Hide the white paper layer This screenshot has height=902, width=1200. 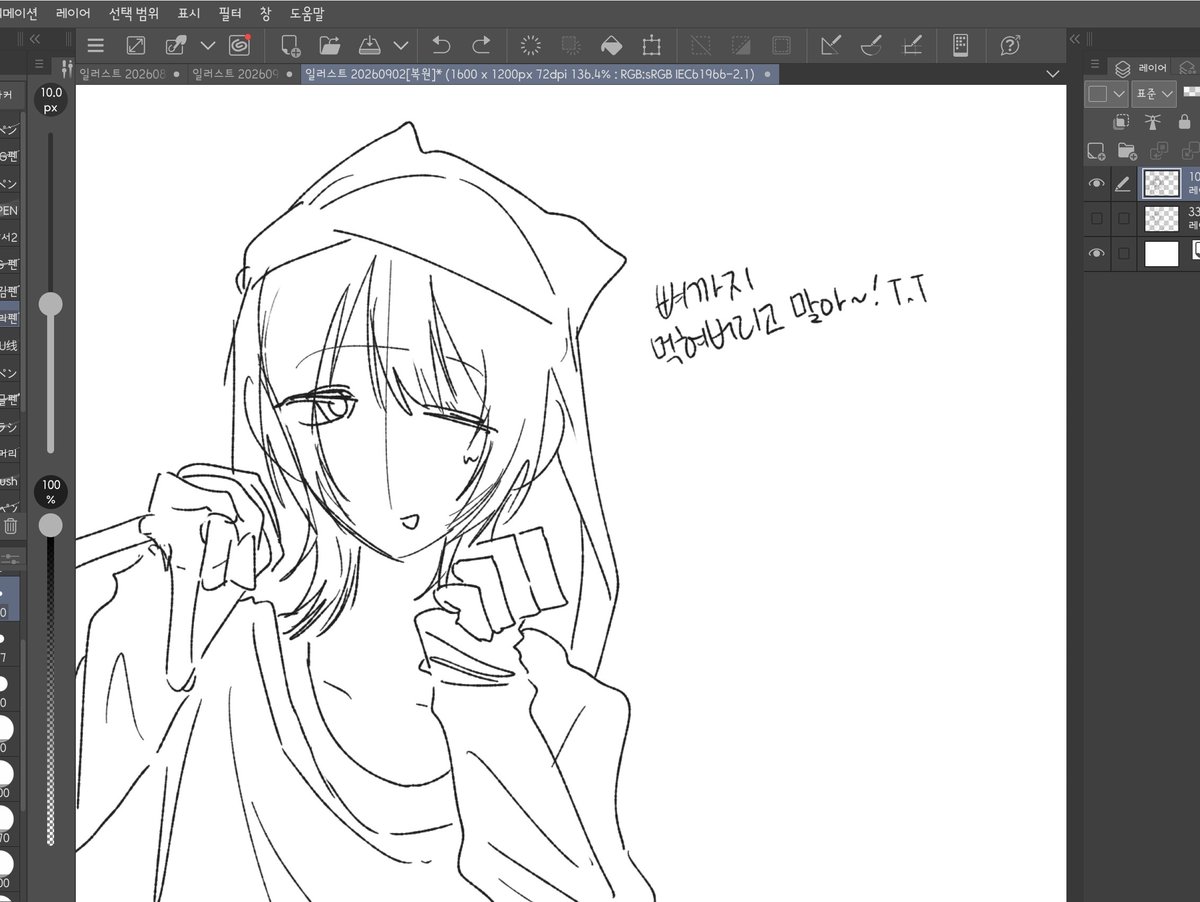tap(1097, 253)
